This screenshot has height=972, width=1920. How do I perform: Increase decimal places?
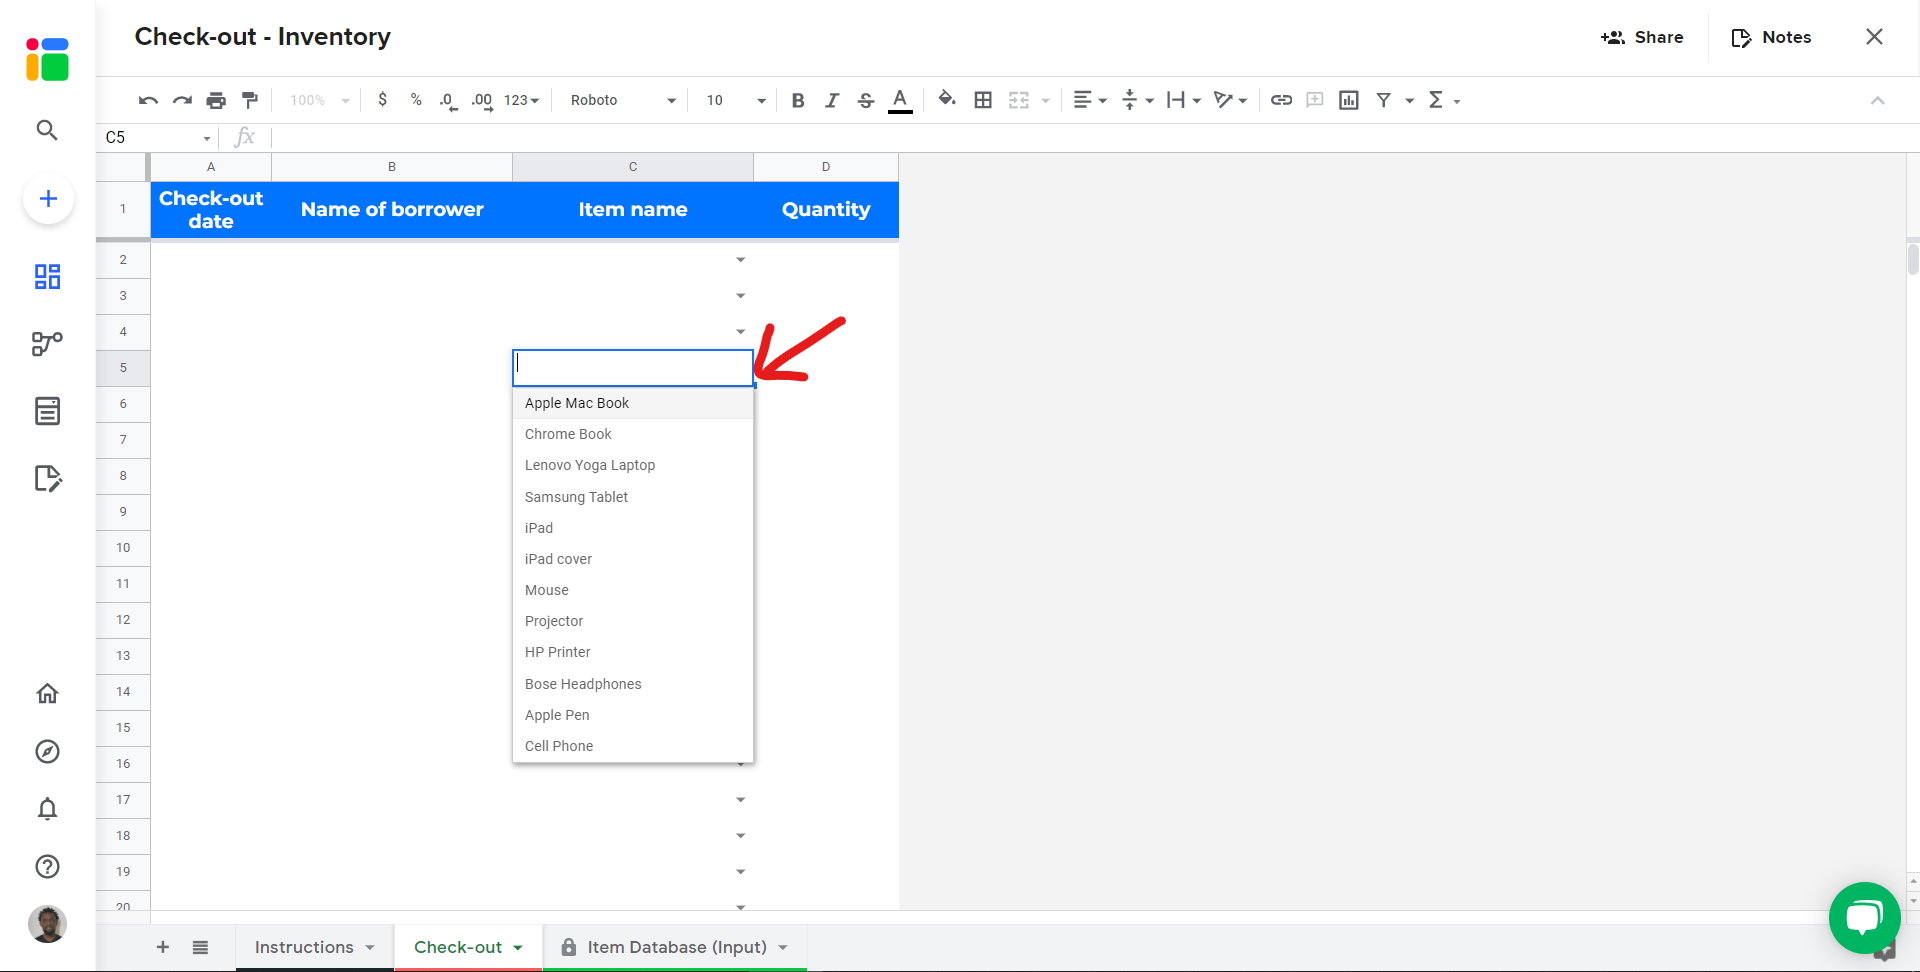[x=482, y=101]
